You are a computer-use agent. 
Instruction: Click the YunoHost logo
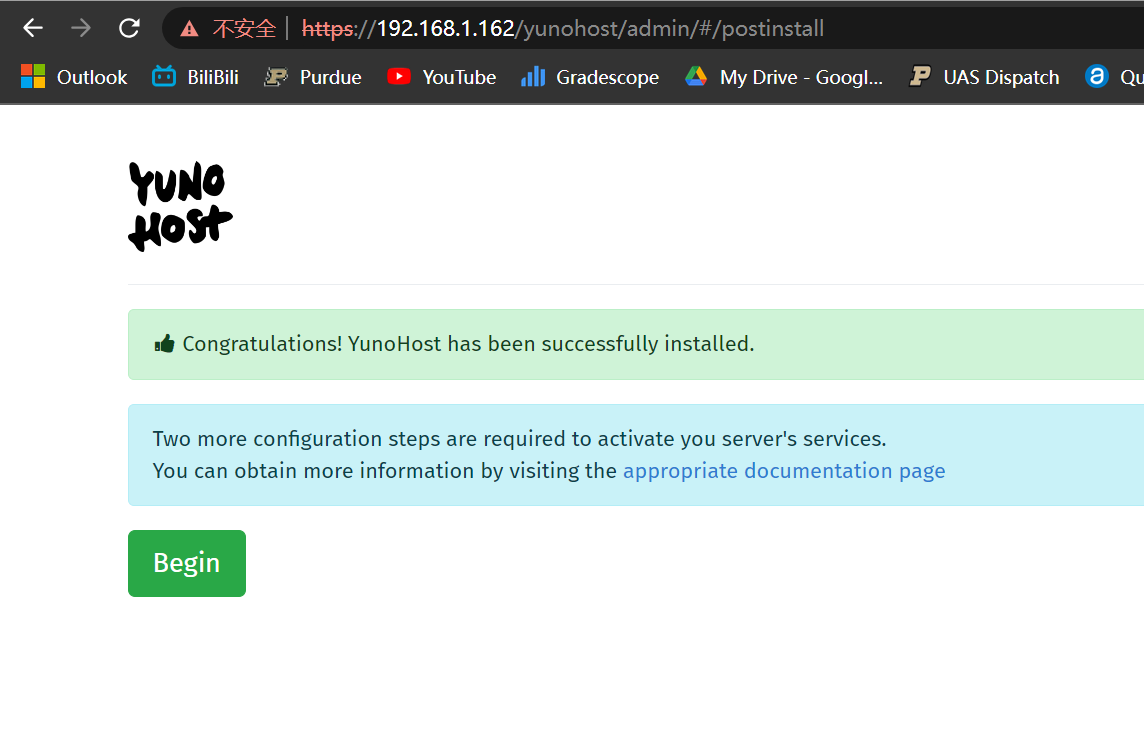click(180, 206)
